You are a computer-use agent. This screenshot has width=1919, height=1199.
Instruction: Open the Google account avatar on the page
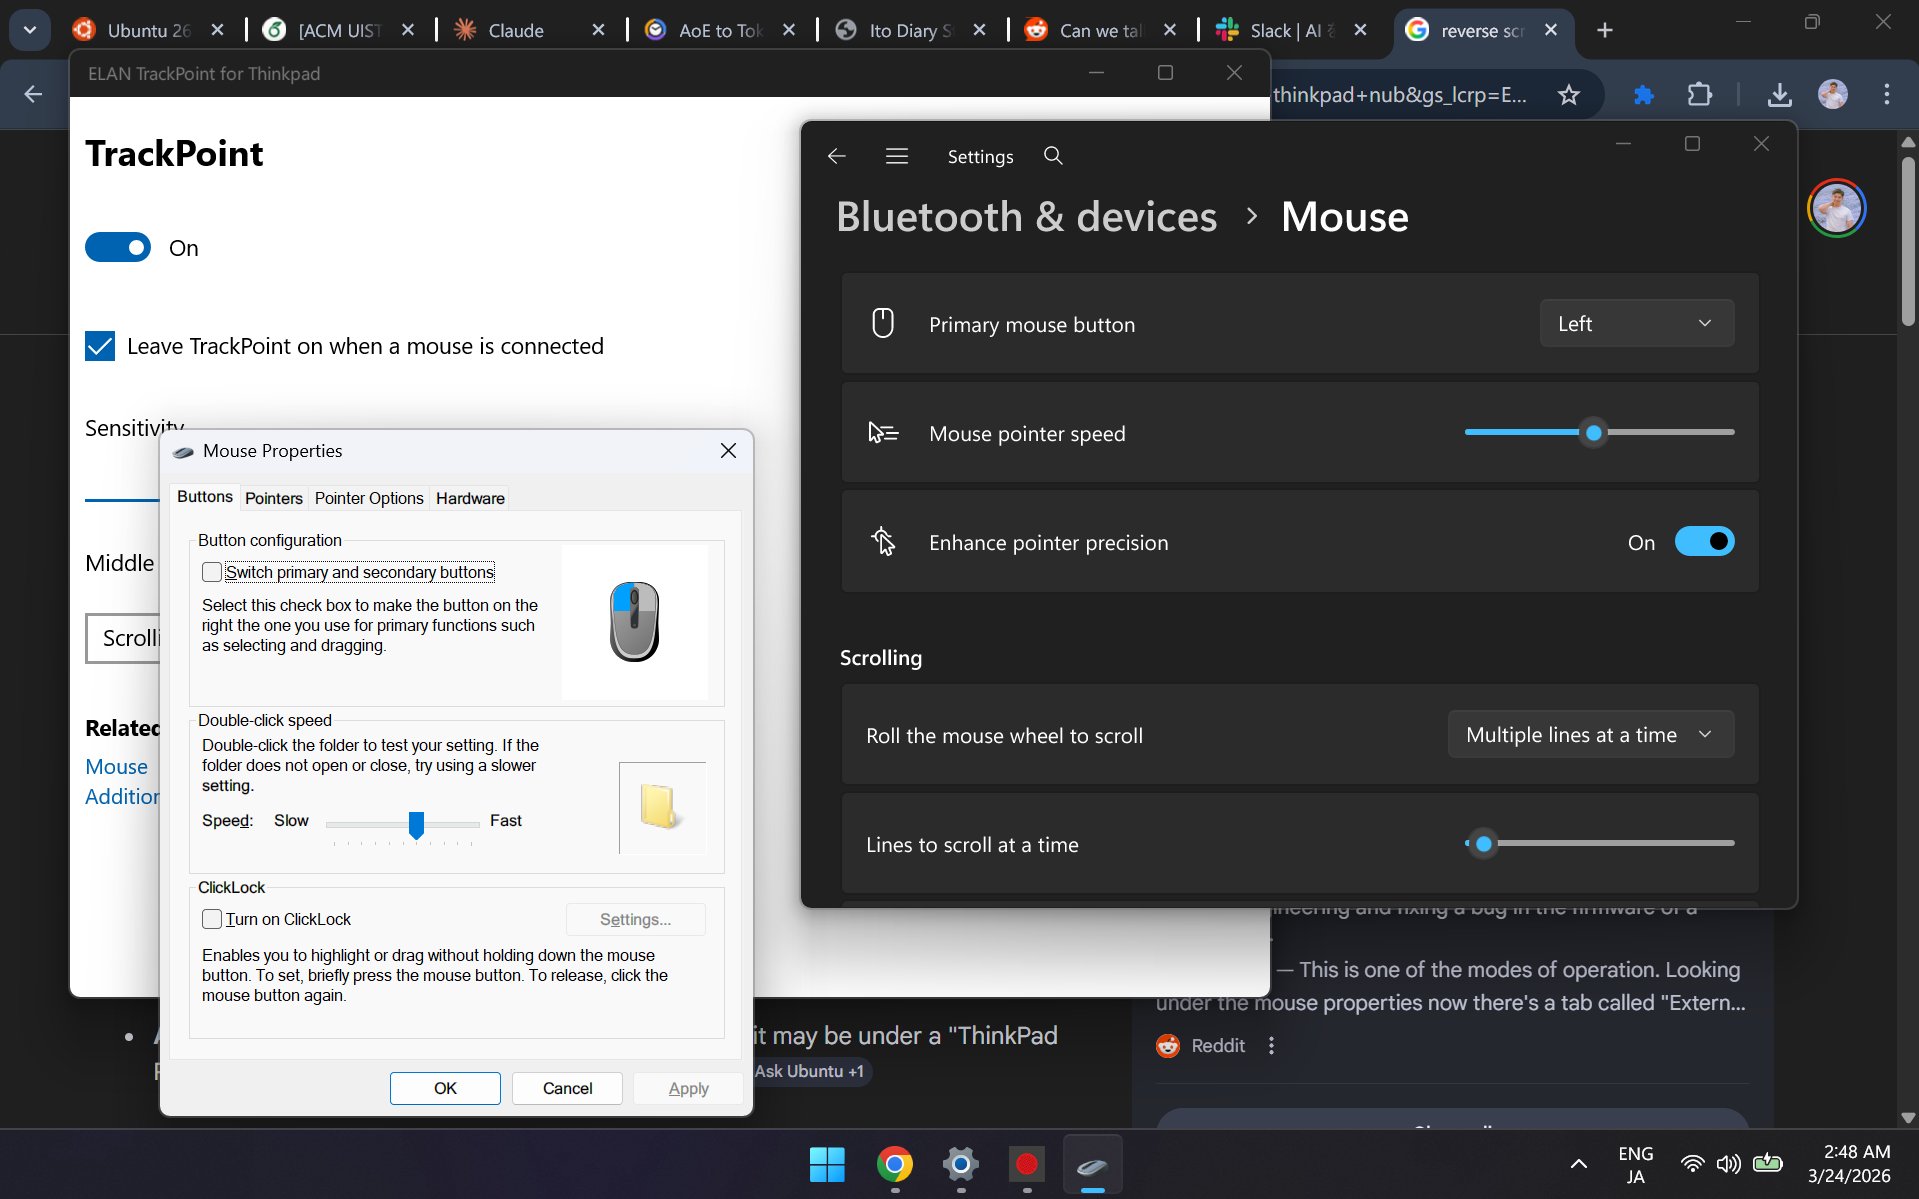(1837, 208)
